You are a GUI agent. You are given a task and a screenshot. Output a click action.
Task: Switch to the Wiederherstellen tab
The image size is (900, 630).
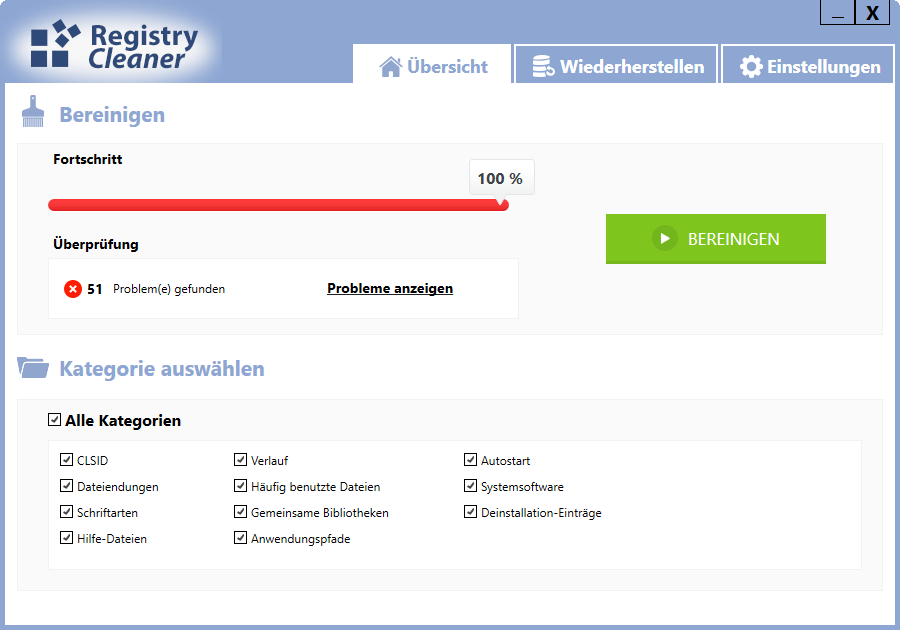click(x=617, y=67)
